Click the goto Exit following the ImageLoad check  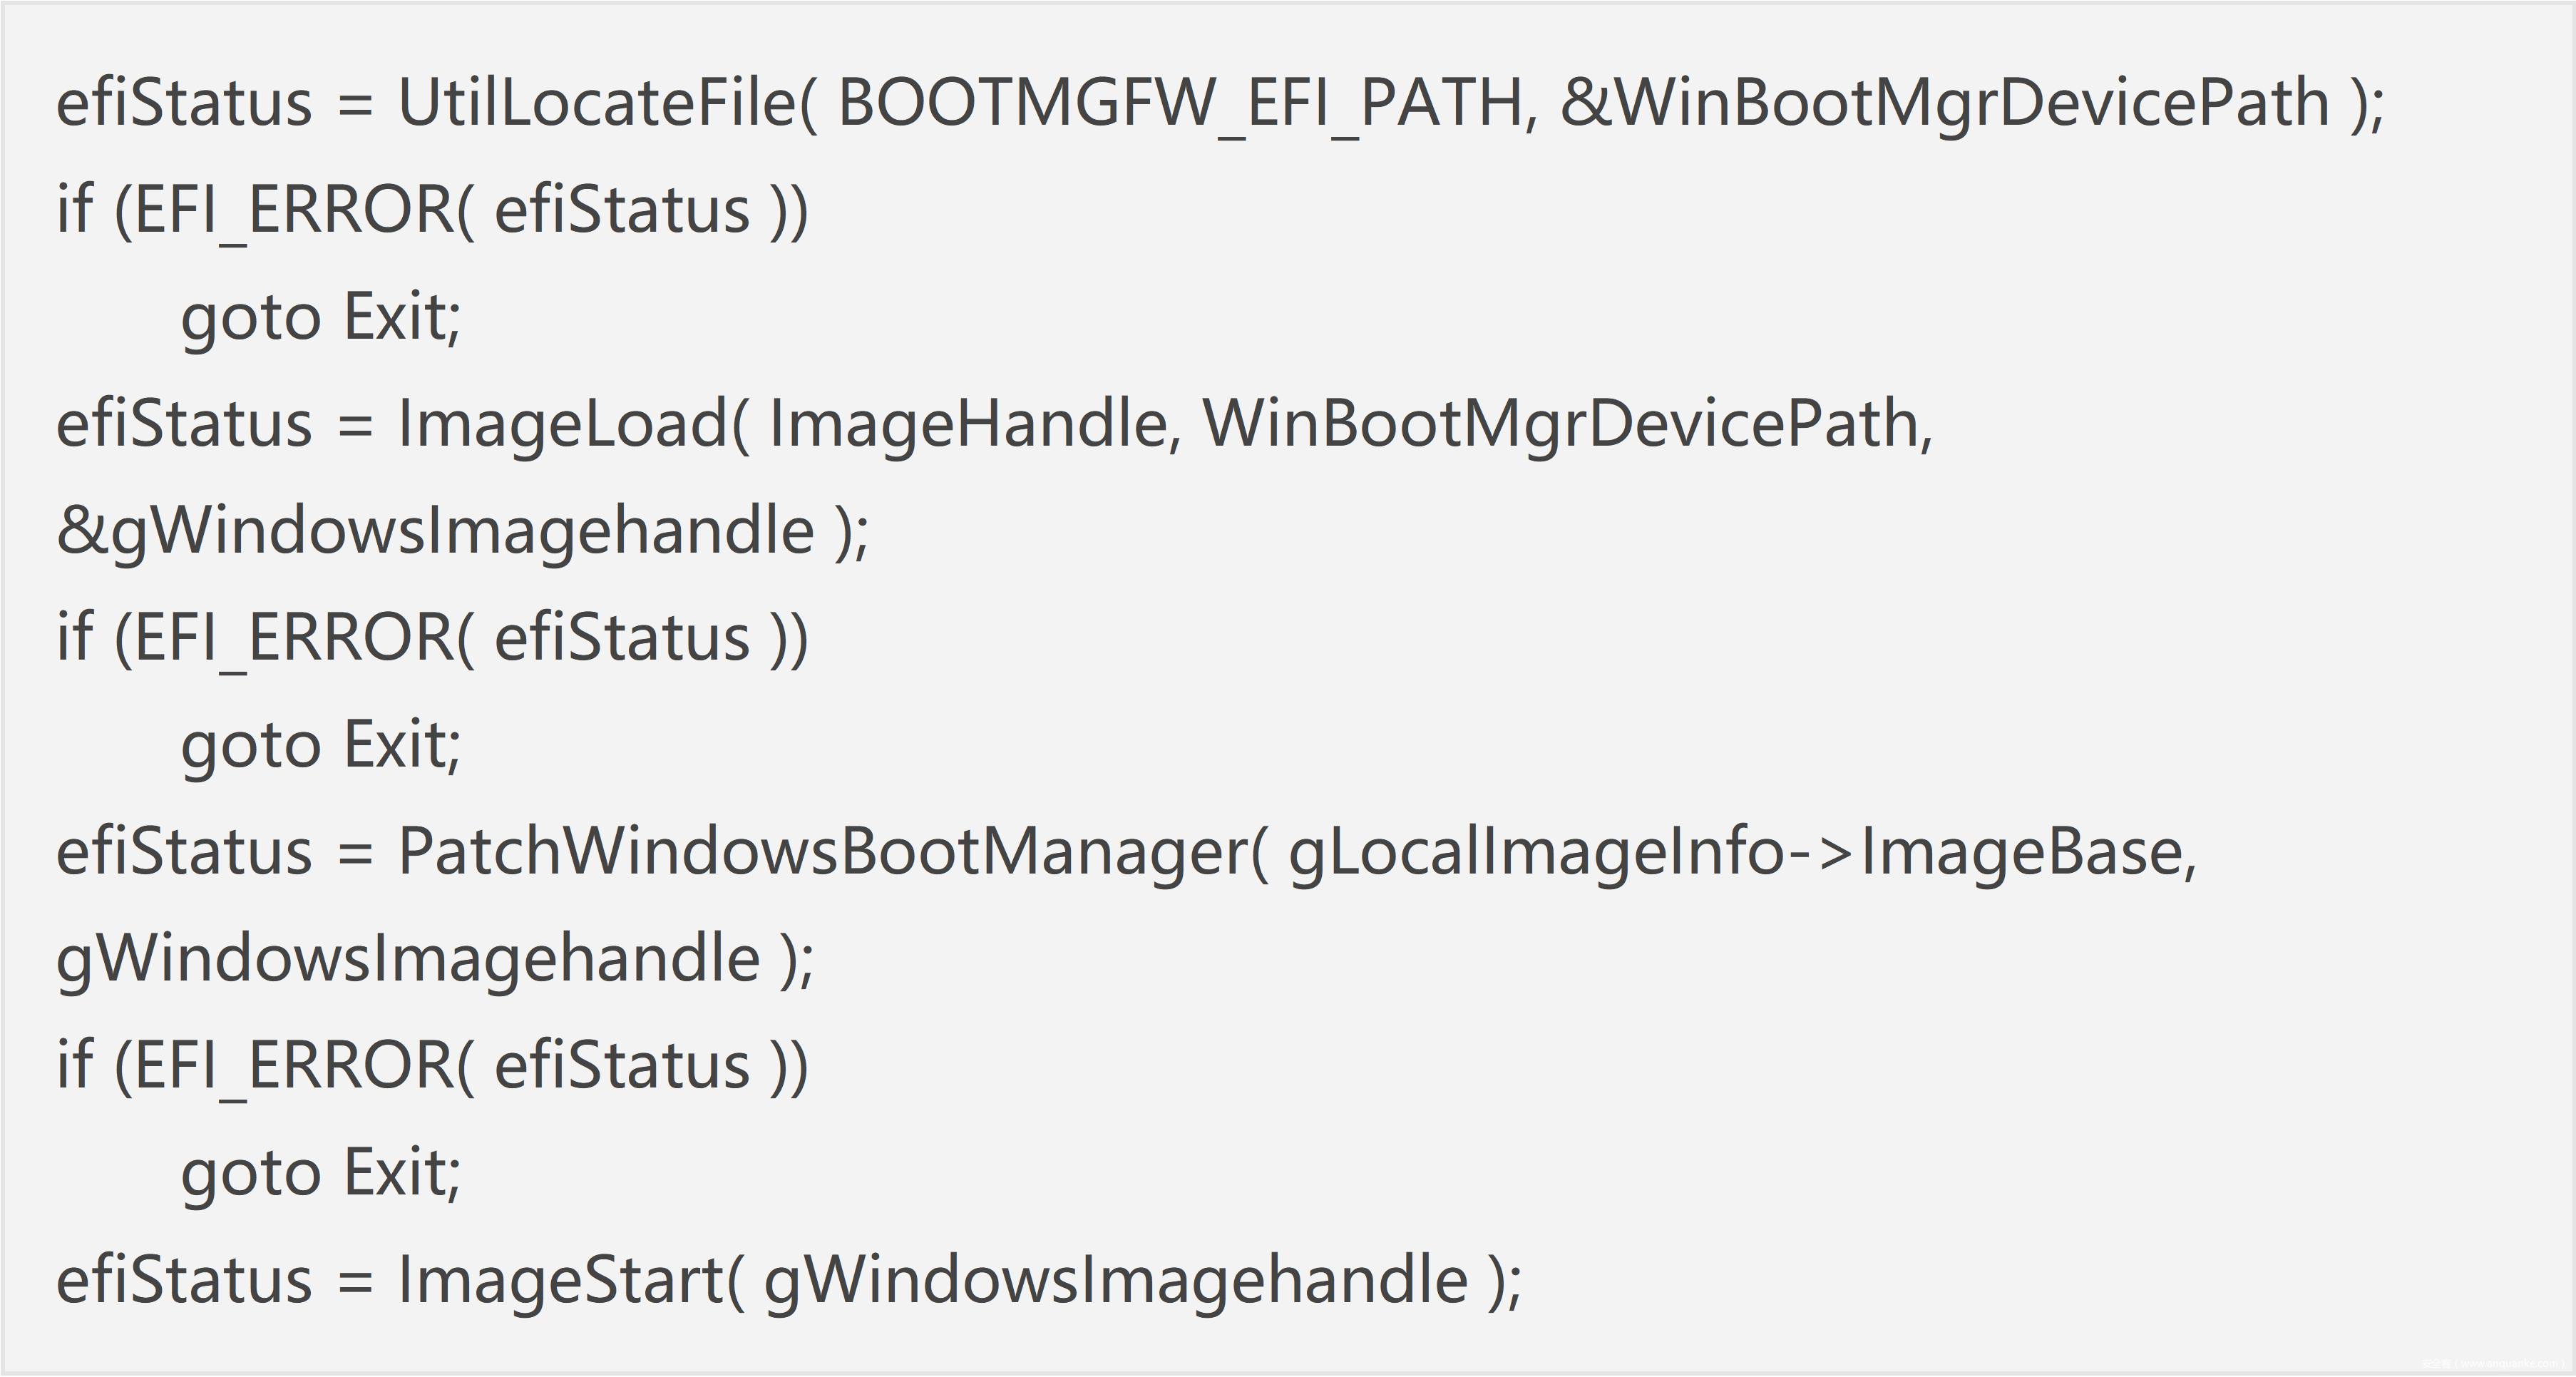click(320, 744)
